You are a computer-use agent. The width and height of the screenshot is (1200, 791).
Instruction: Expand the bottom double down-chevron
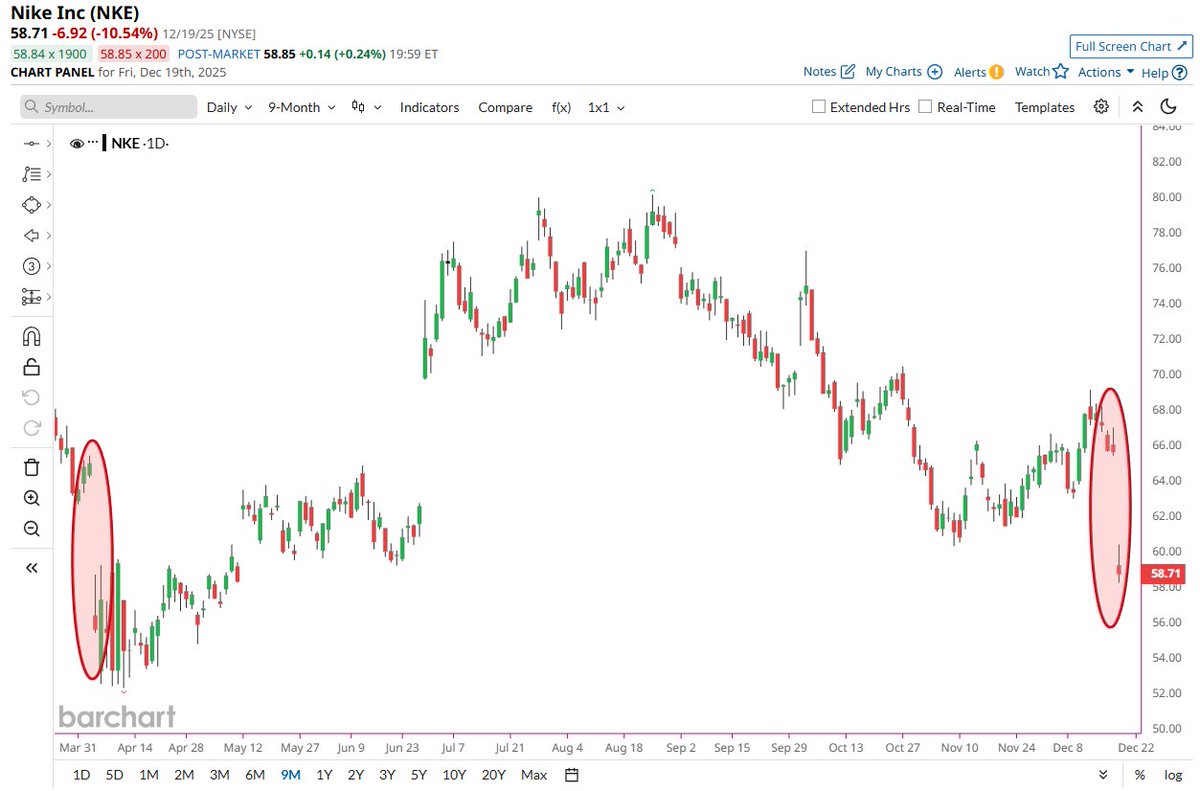1103,775
